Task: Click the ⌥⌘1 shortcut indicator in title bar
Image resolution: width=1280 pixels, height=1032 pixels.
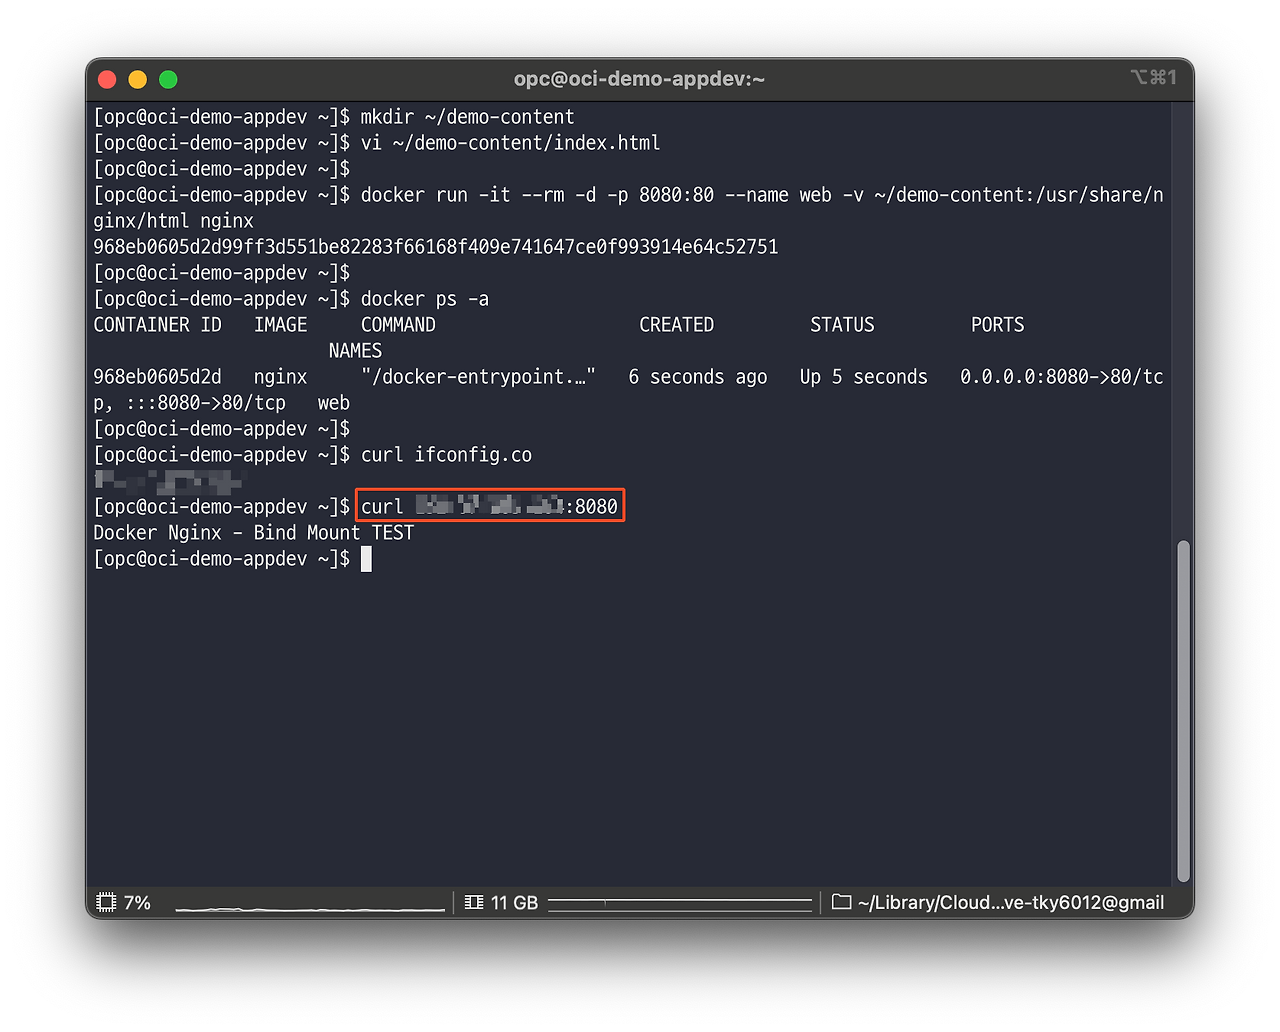Action: 1153,78
